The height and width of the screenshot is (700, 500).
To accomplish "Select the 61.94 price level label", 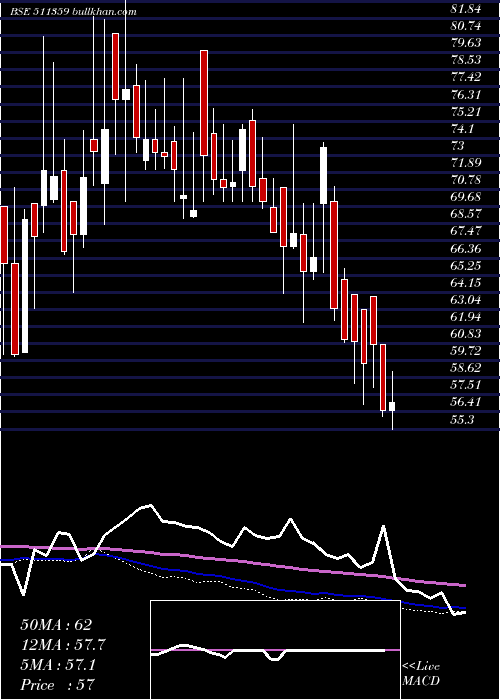I will coord(466,317).
